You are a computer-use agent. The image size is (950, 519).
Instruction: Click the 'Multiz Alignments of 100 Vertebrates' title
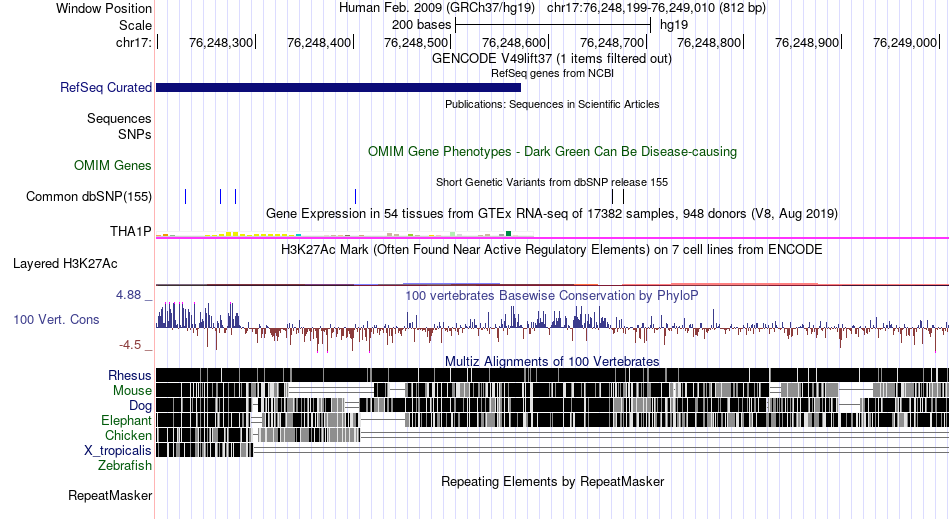552,362
